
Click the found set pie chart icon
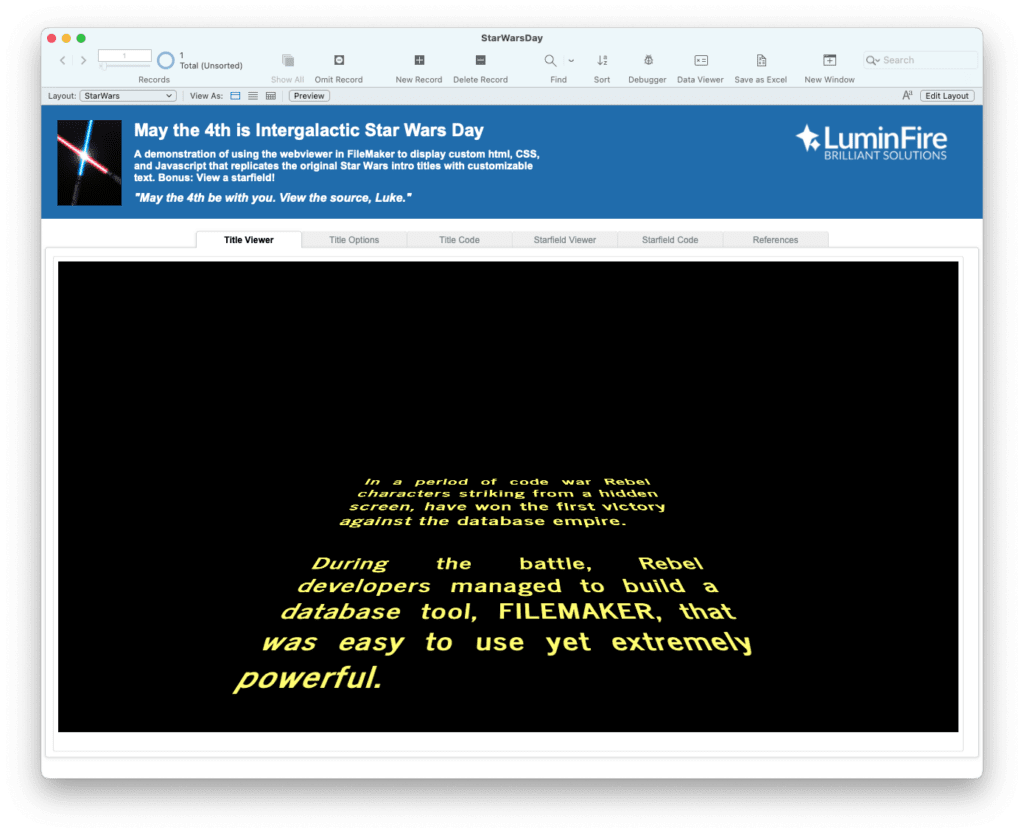tap(166, 60)
